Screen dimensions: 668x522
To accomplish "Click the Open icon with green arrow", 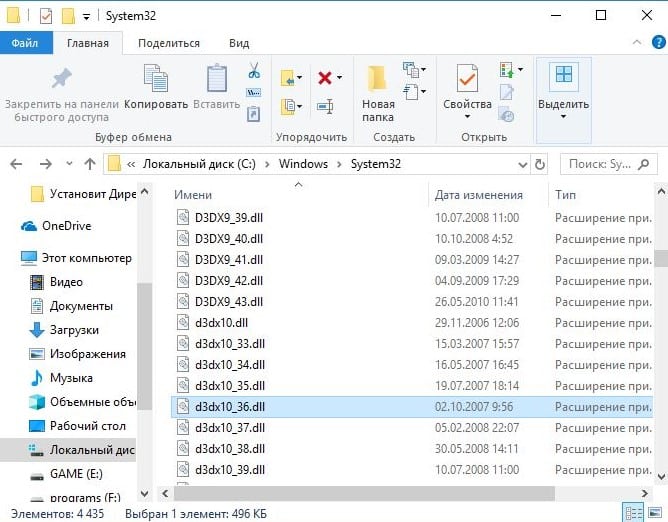I will point(507,69).
